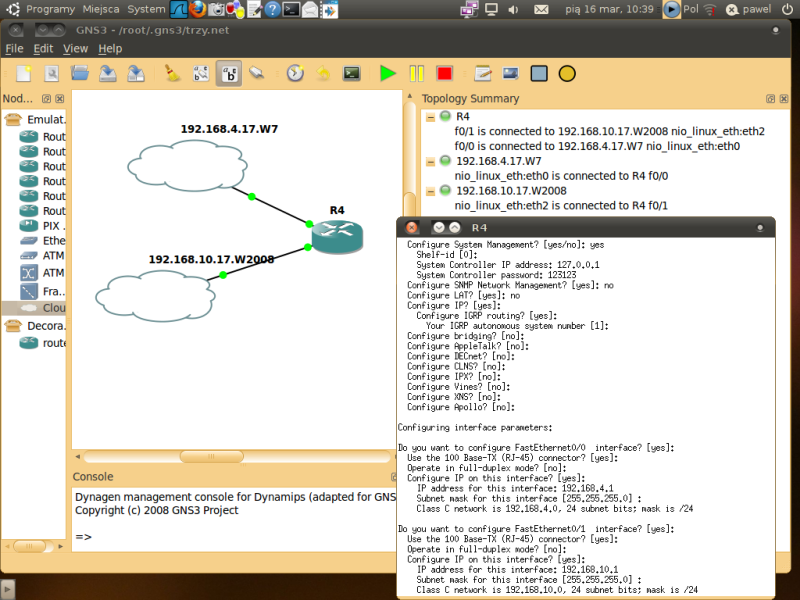
Task: Click the canvas horizontal scrollbar thumb
Action: click(212, 456)
